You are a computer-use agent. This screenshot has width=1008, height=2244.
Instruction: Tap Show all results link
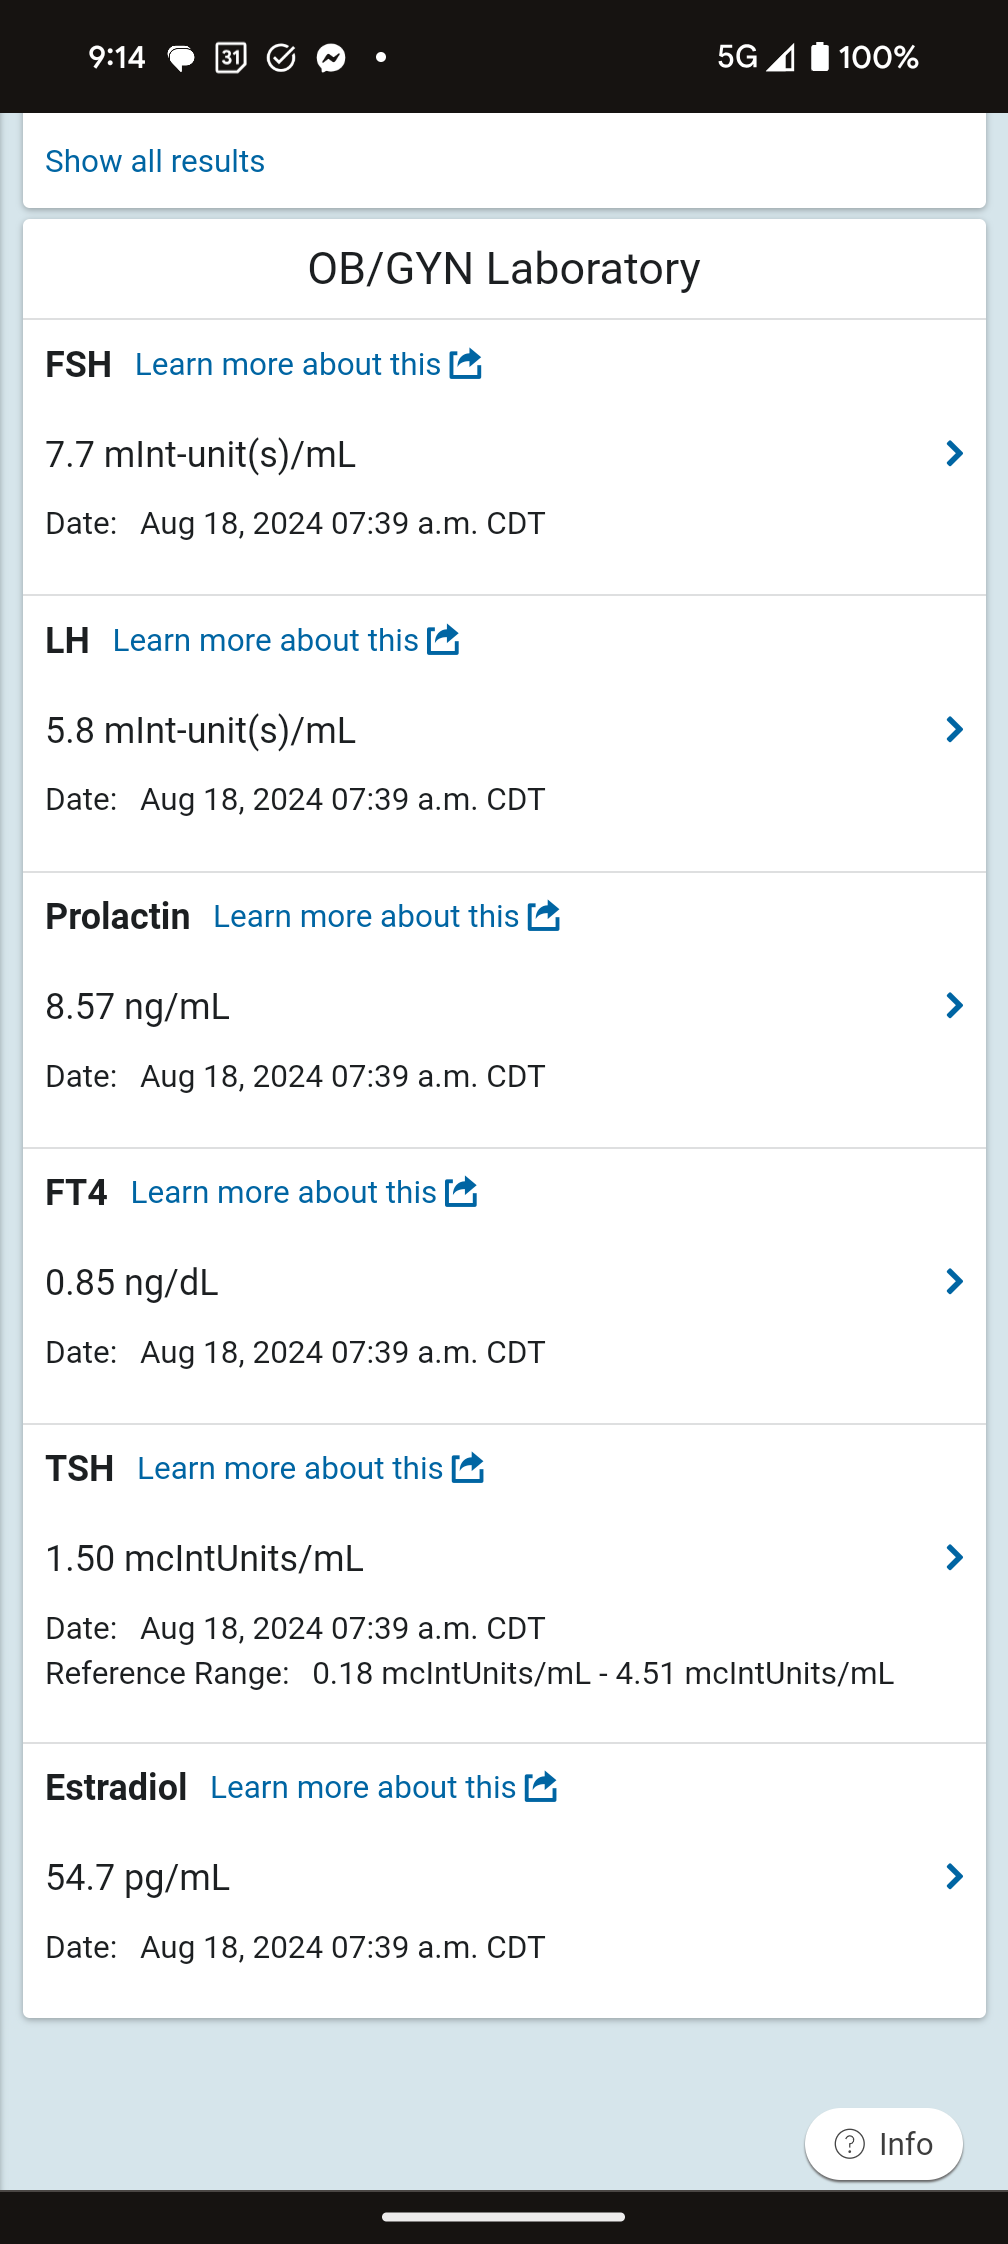pos(155,161)
